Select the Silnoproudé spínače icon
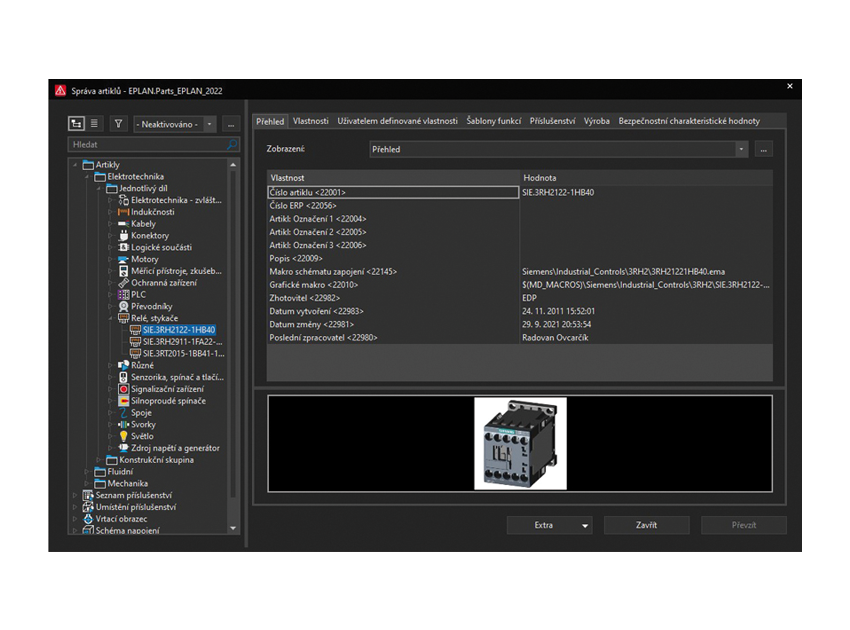 124,401
